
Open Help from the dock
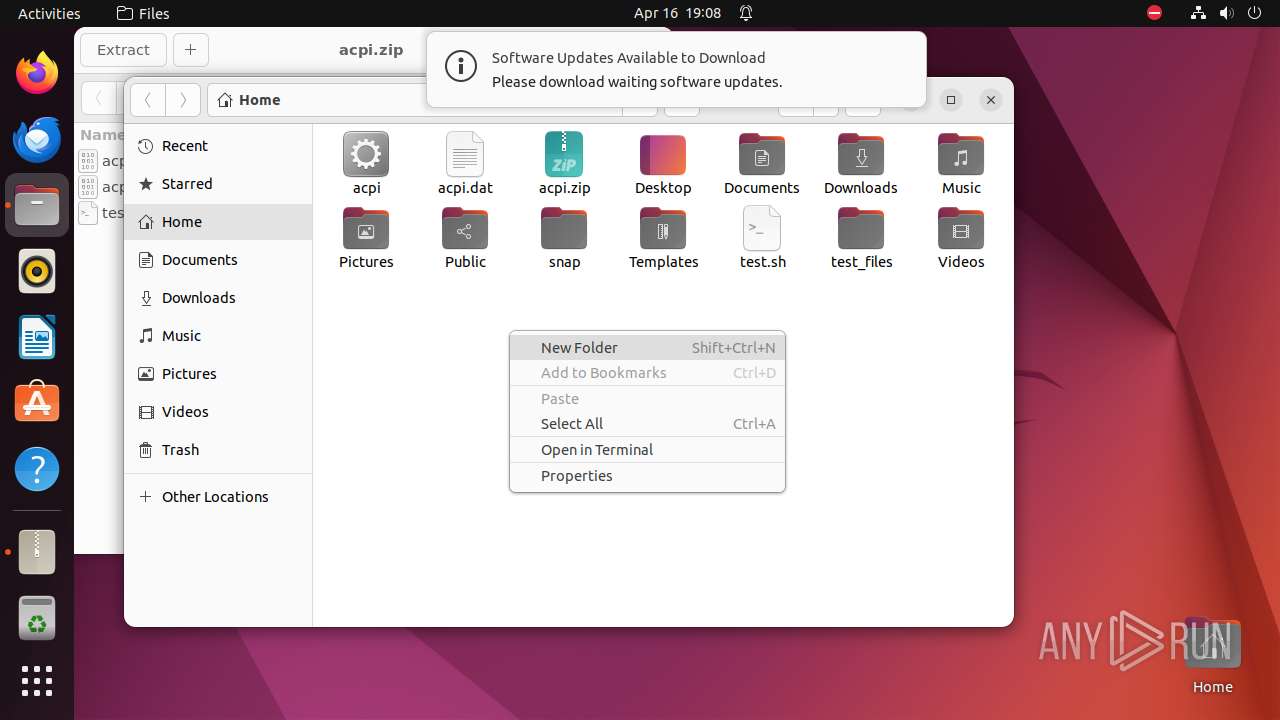click(x=37, y=469)
